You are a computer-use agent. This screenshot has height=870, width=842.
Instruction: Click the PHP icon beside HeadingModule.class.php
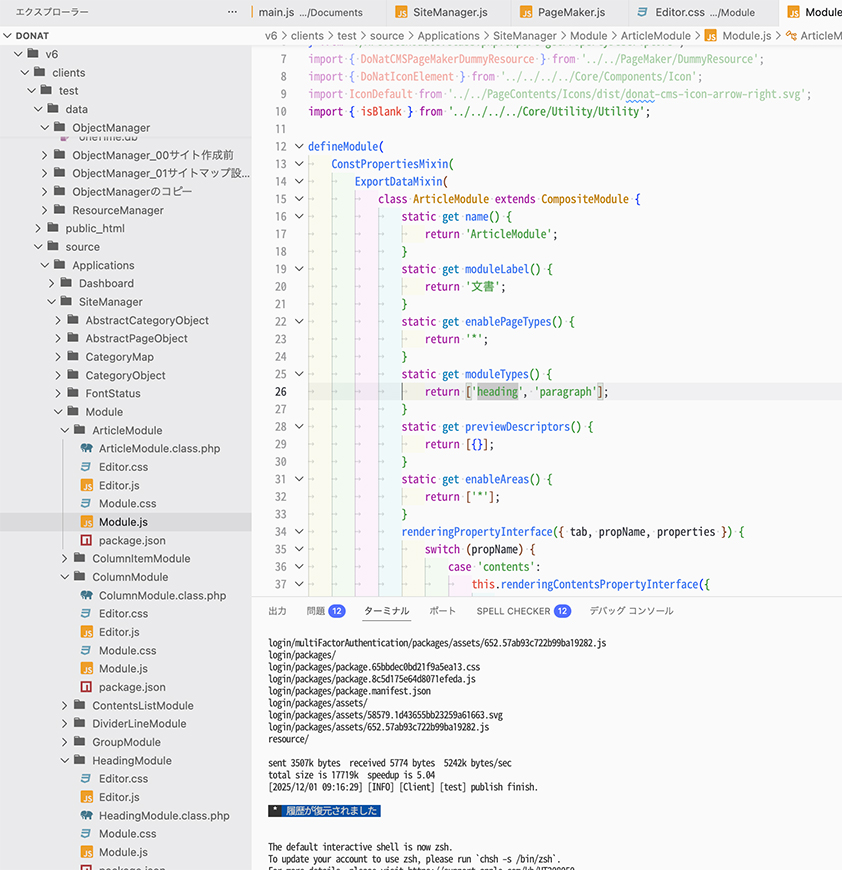[86, 815]
